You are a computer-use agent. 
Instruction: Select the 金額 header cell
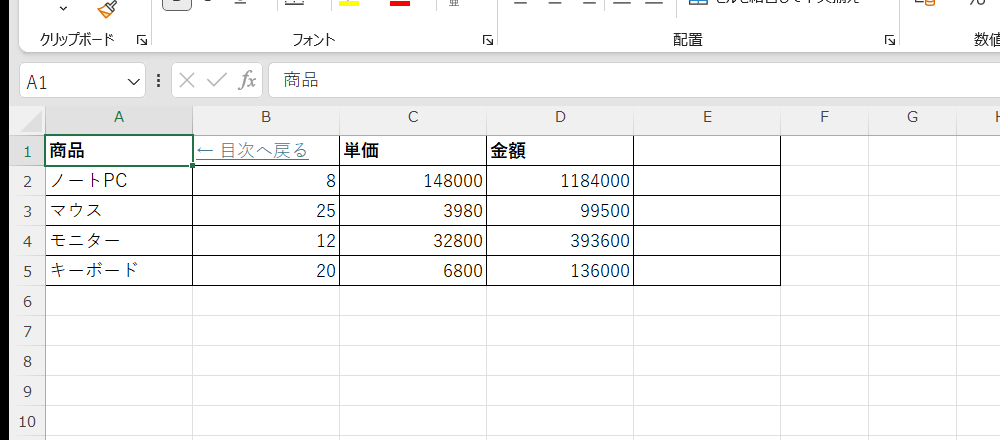click(x=560, y=151)
